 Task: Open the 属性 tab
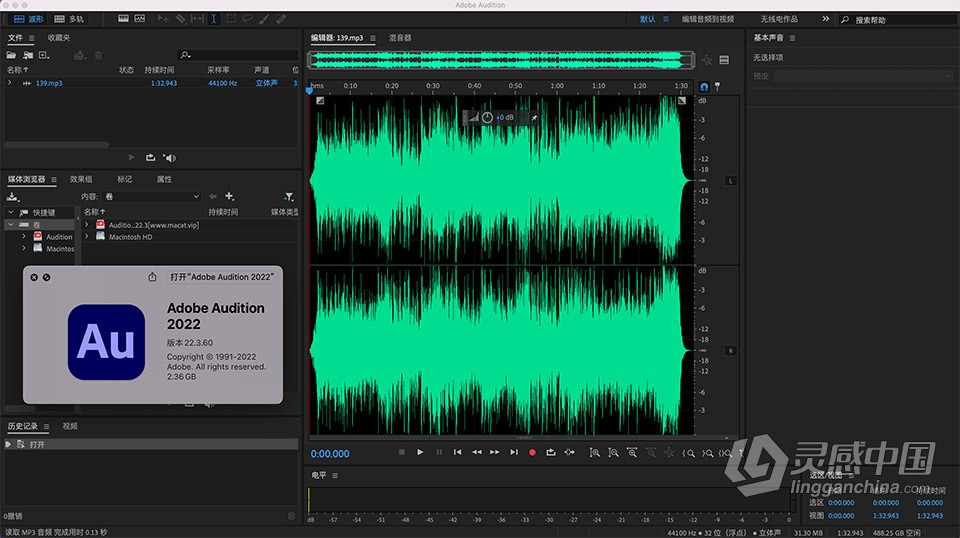[x=164, y=179]
